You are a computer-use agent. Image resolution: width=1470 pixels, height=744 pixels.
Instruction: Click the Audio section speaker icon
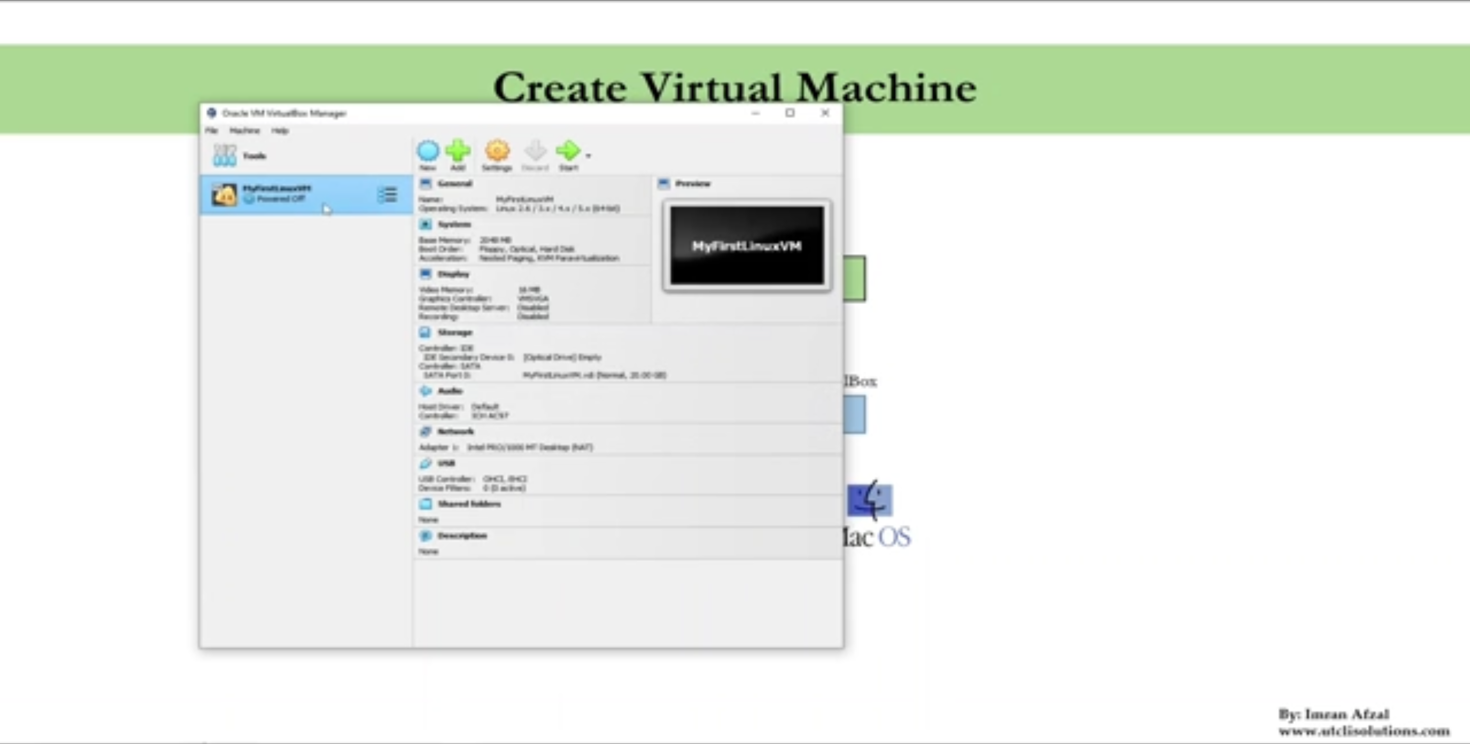(x=426, y=391)
